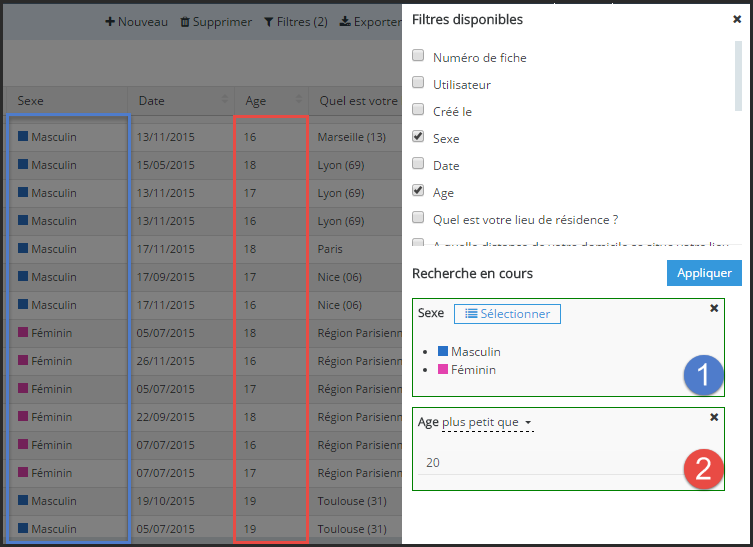This screenshot has height=547, width=753.
Task: Click date cell 15/05/2015
Action: coord(166,165)
